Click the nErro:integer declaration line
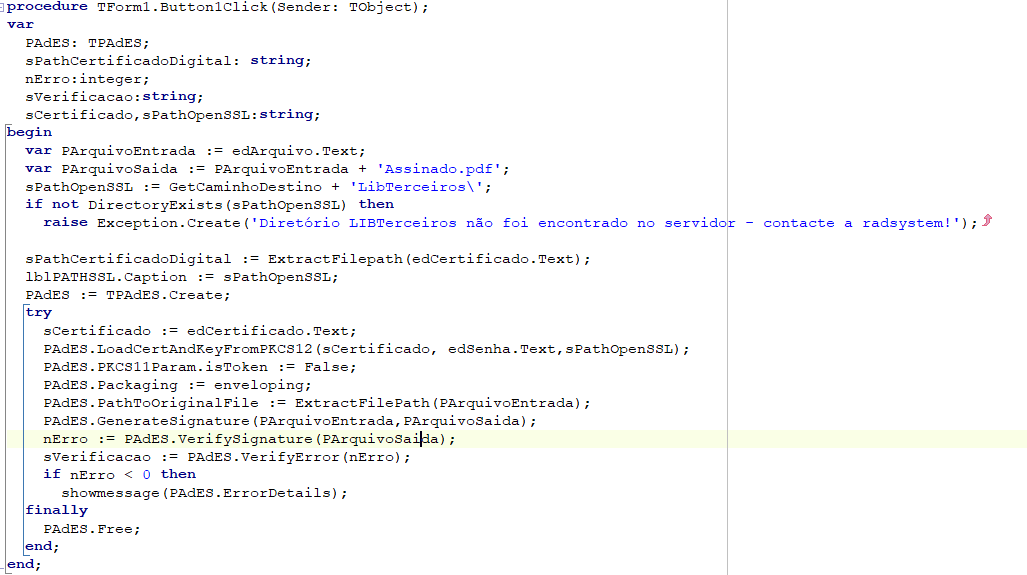The height and width of the screenshot is (575, 1027). (88, 79)
